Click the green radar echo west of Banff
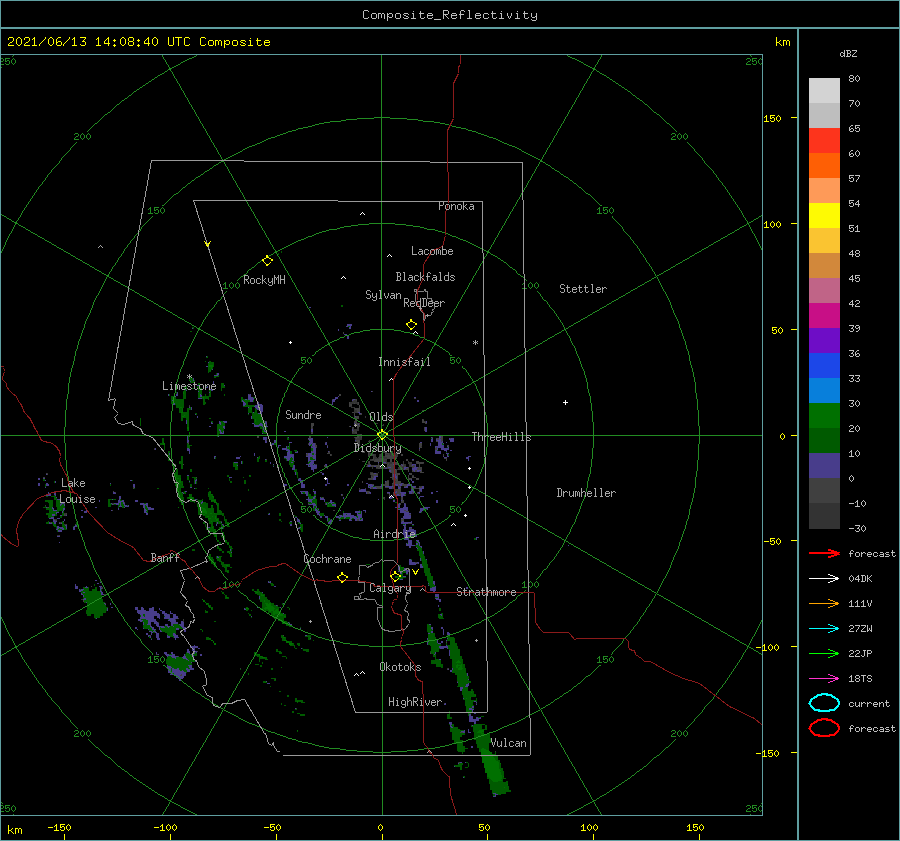900x841 pixels. [x=93, y=600]
